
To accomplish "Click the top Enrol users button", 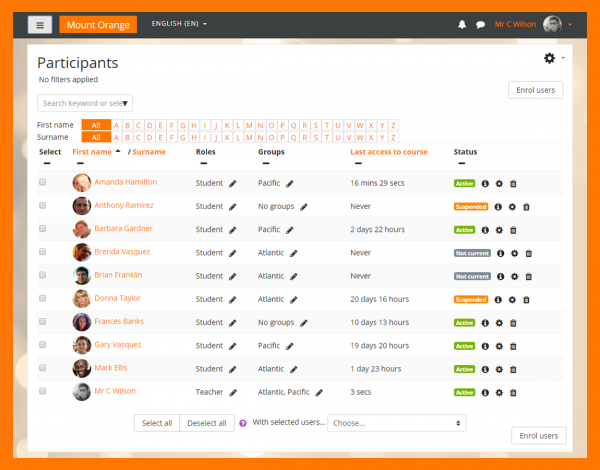I will pos(536,90).
